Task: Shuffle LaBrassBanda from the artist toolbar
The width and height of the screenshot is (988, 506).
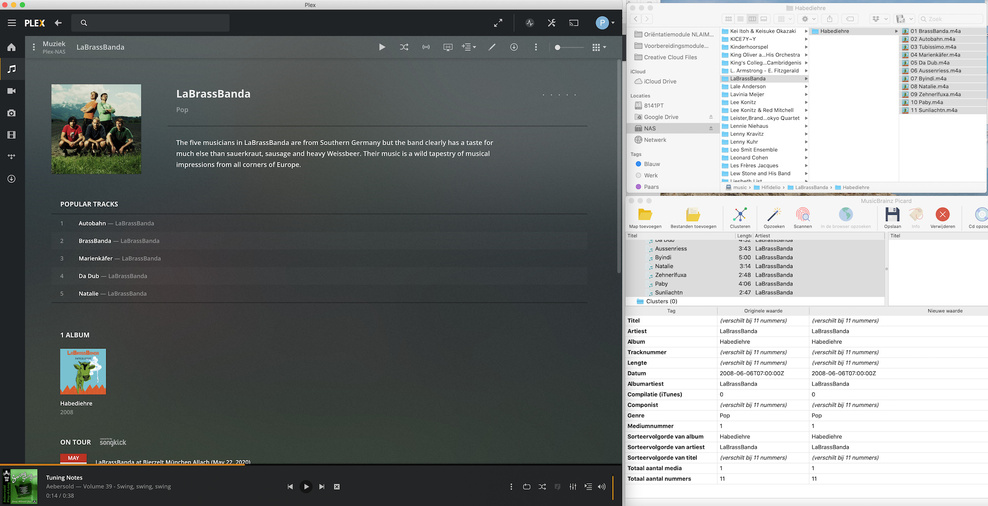Action: [404, 47]
